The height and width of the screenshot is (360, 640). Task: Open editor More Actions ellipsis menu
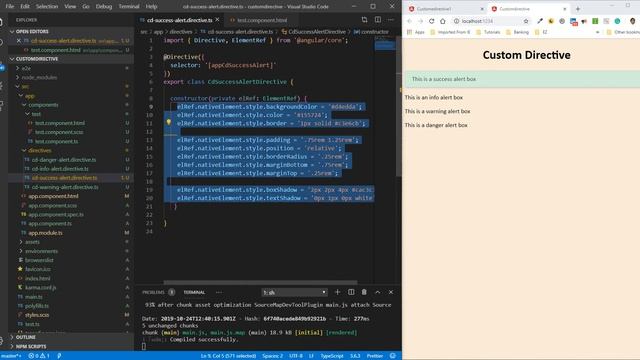pos(391,20)
